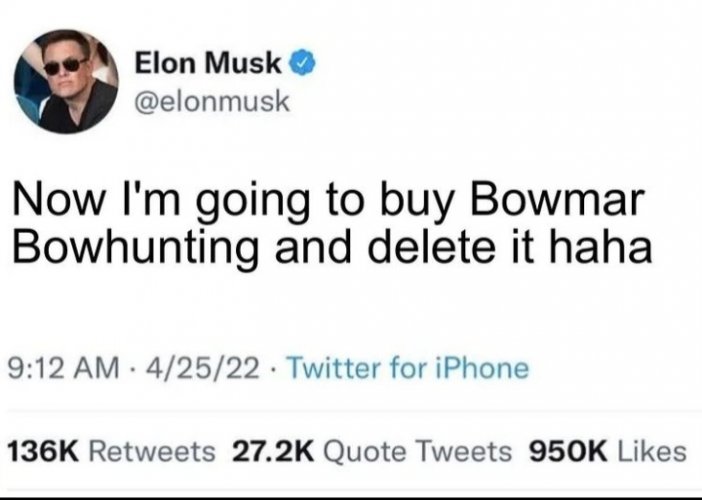The image size is (702, 500).
Task: View the 27.2K quote count
Action: [273, 452]
